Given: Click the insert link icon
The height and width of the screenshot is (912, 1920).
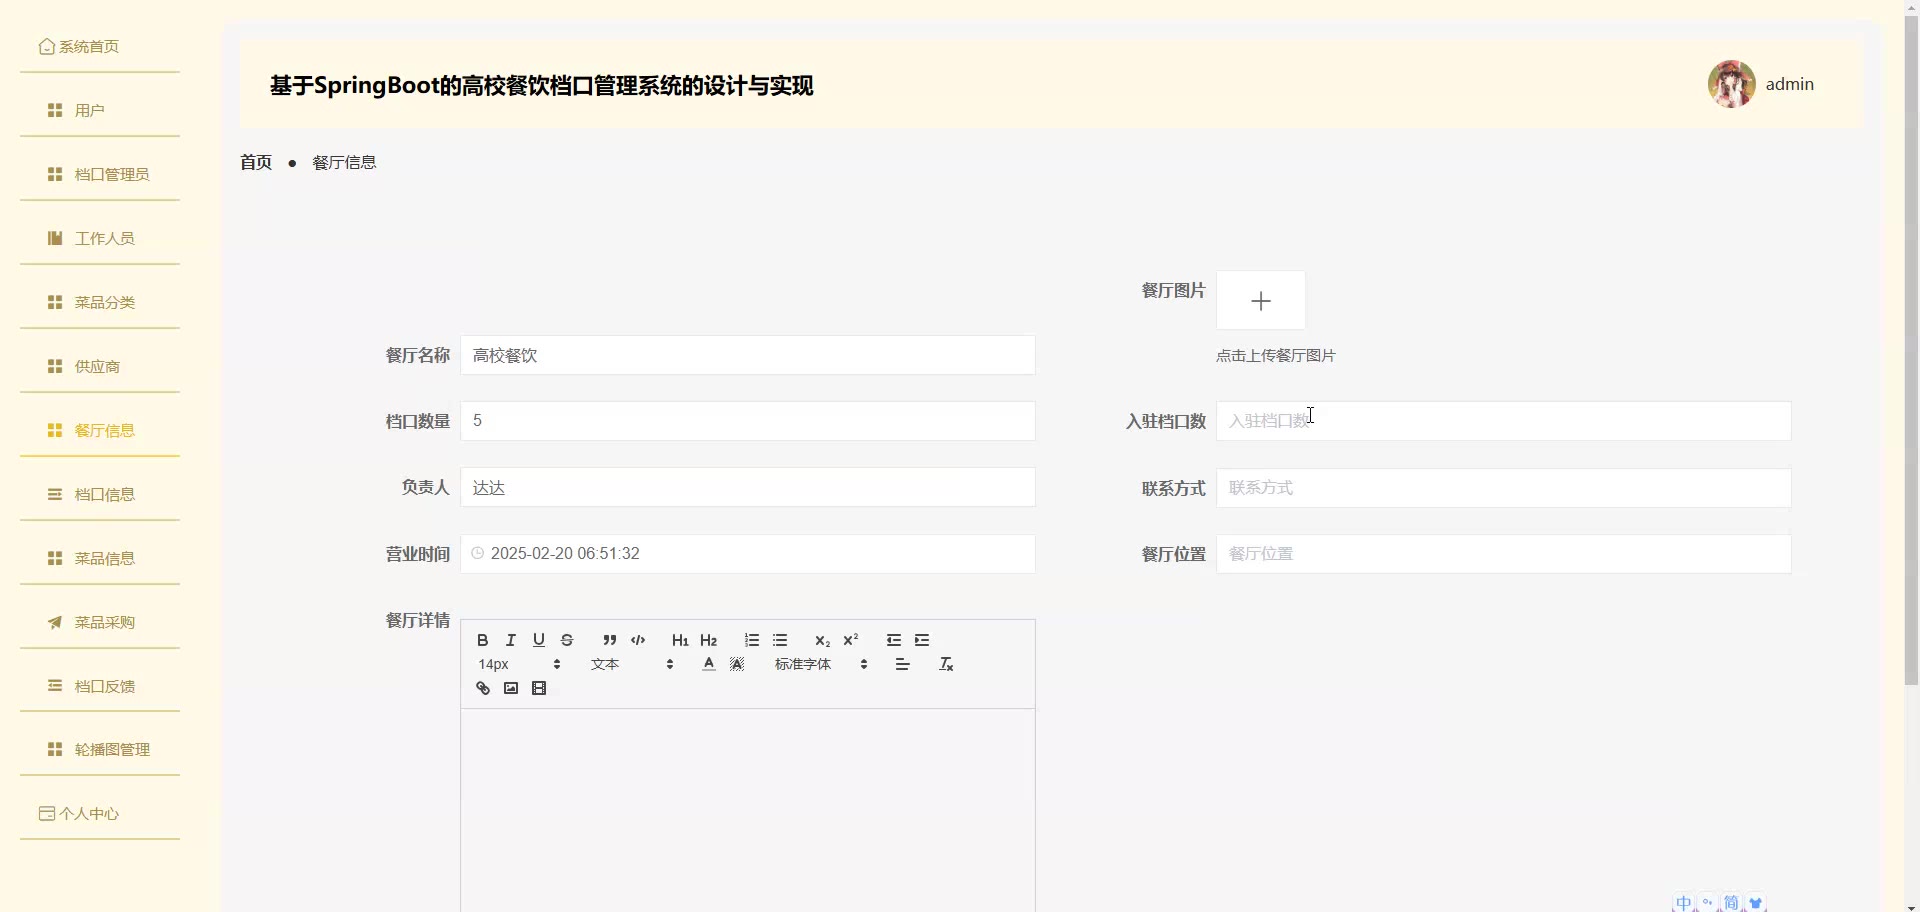Looking at the screenshot, I should [x=483, y=688].
